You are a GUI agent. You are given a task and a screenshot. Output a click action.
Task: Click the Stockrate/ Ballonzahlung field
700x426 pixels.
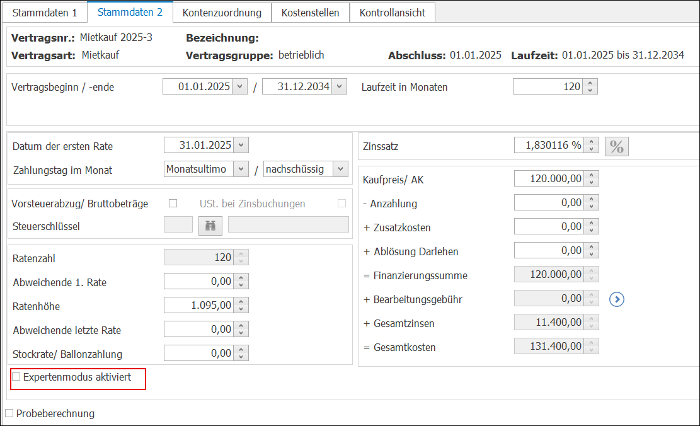[x=199, y=353]
